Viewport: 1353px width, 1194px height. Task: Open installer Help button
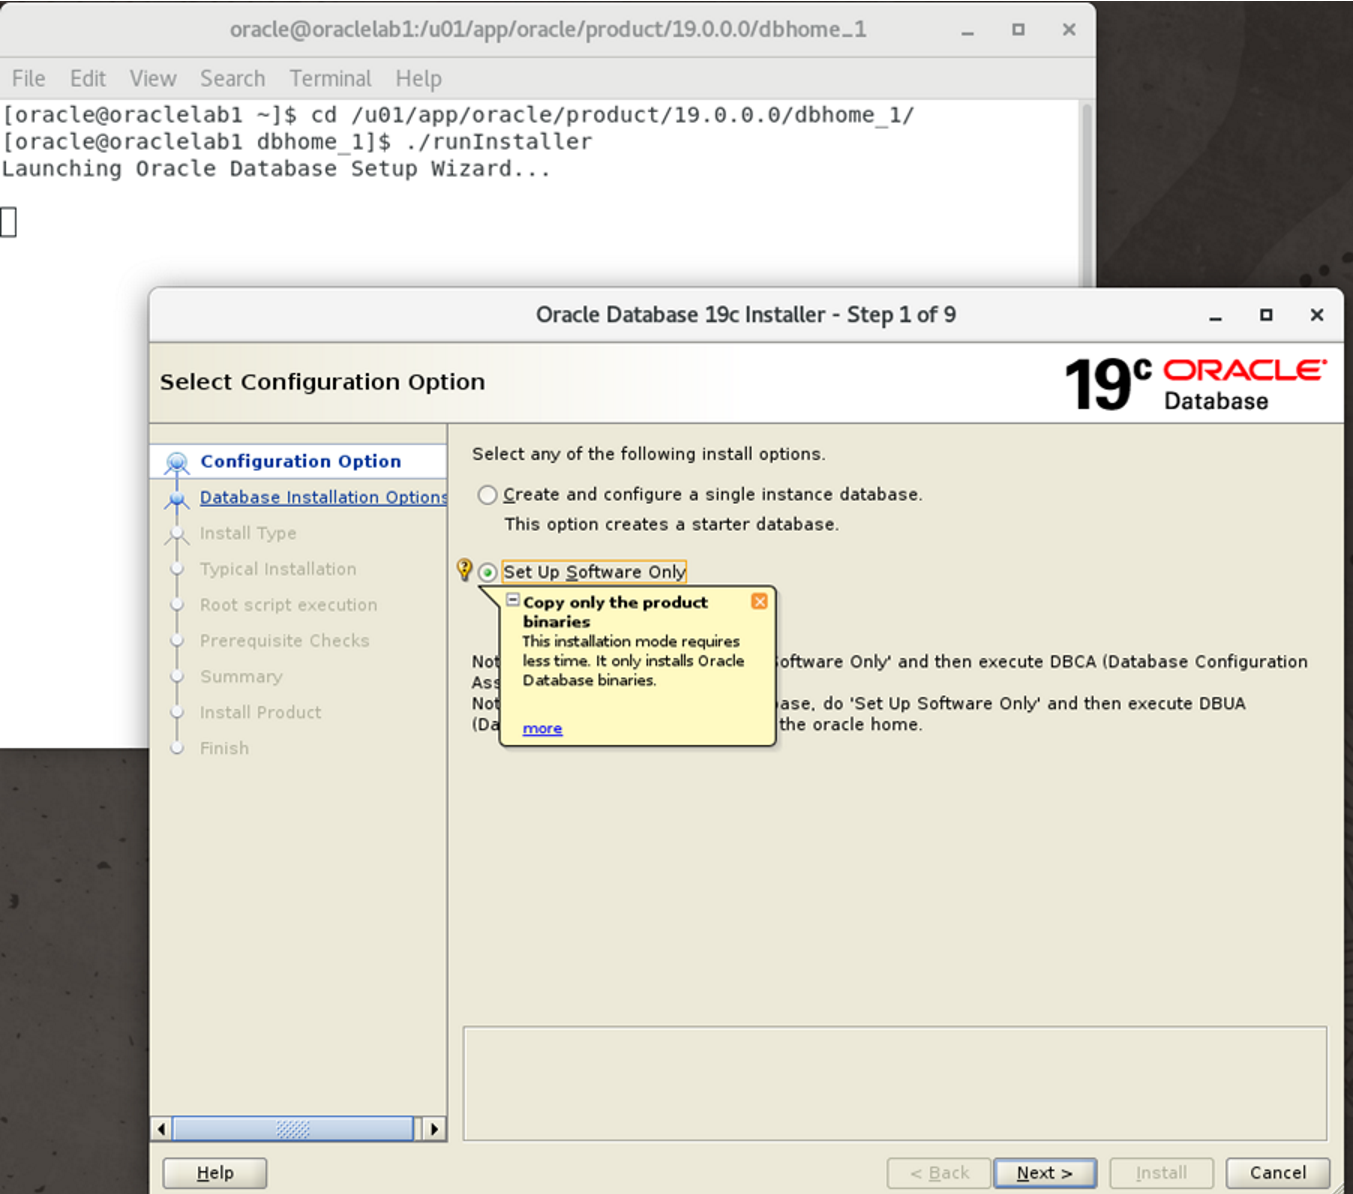coord(215,1173)
